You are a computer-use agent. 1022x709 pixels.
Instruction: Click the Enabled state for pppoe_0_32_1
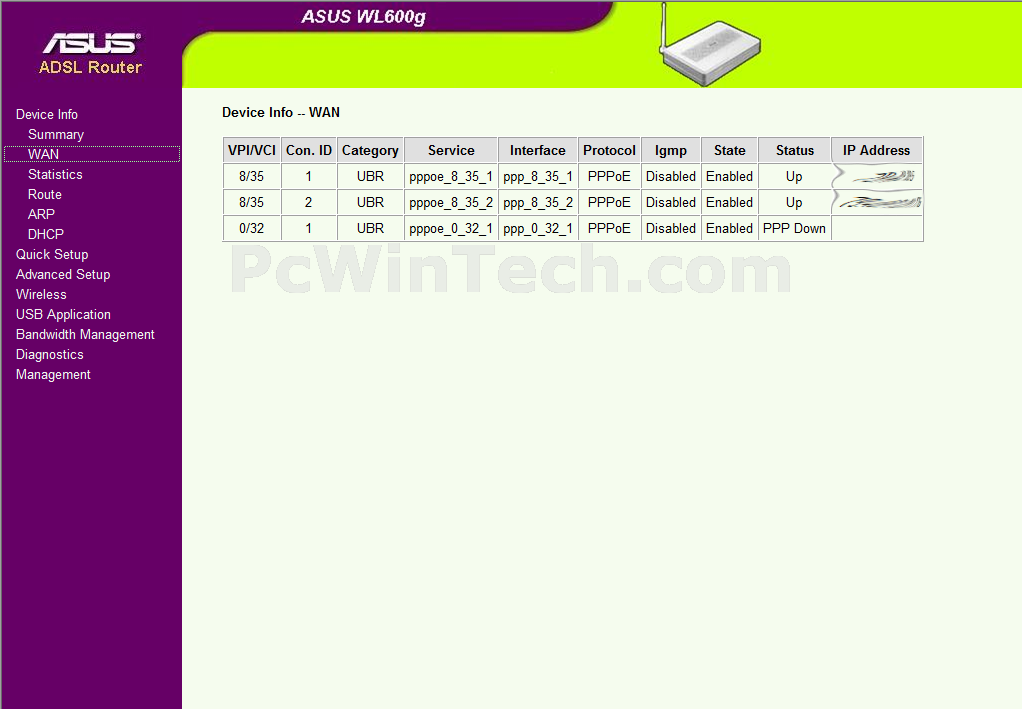coord(729,229)
